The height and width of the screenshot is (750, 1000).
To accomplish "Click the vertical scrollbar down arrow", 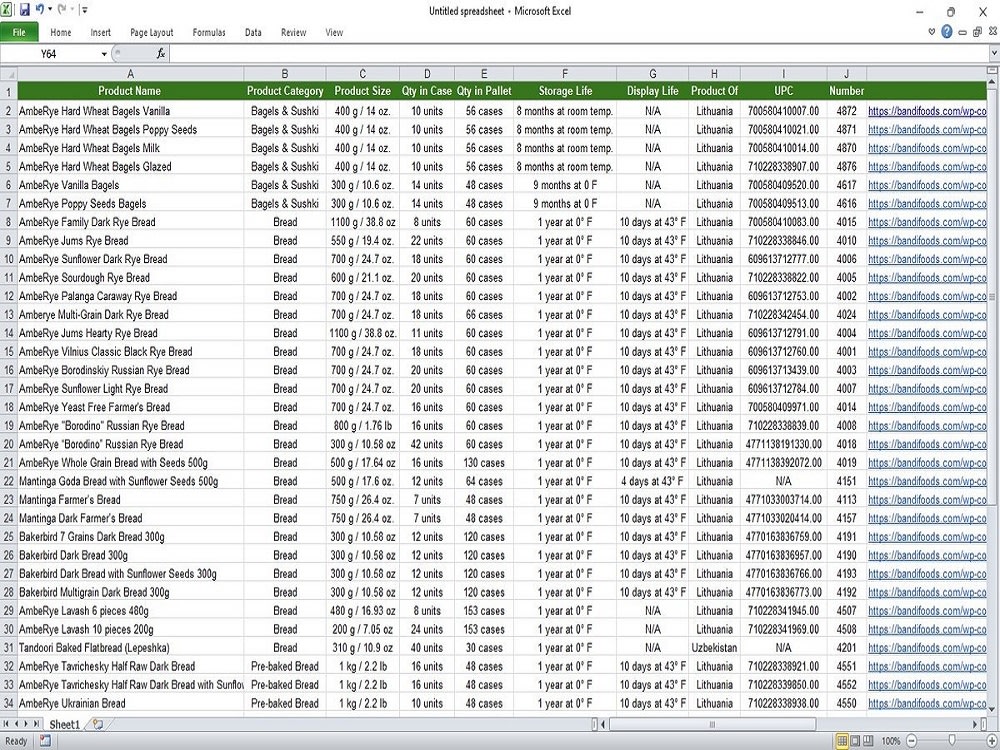I will 992,708.
